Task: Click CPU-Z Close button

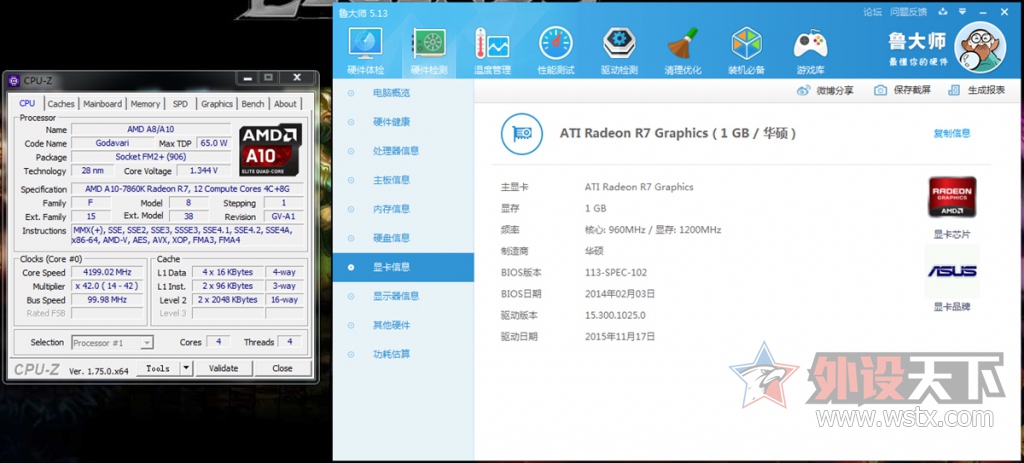Action: (x=282, y=368)
